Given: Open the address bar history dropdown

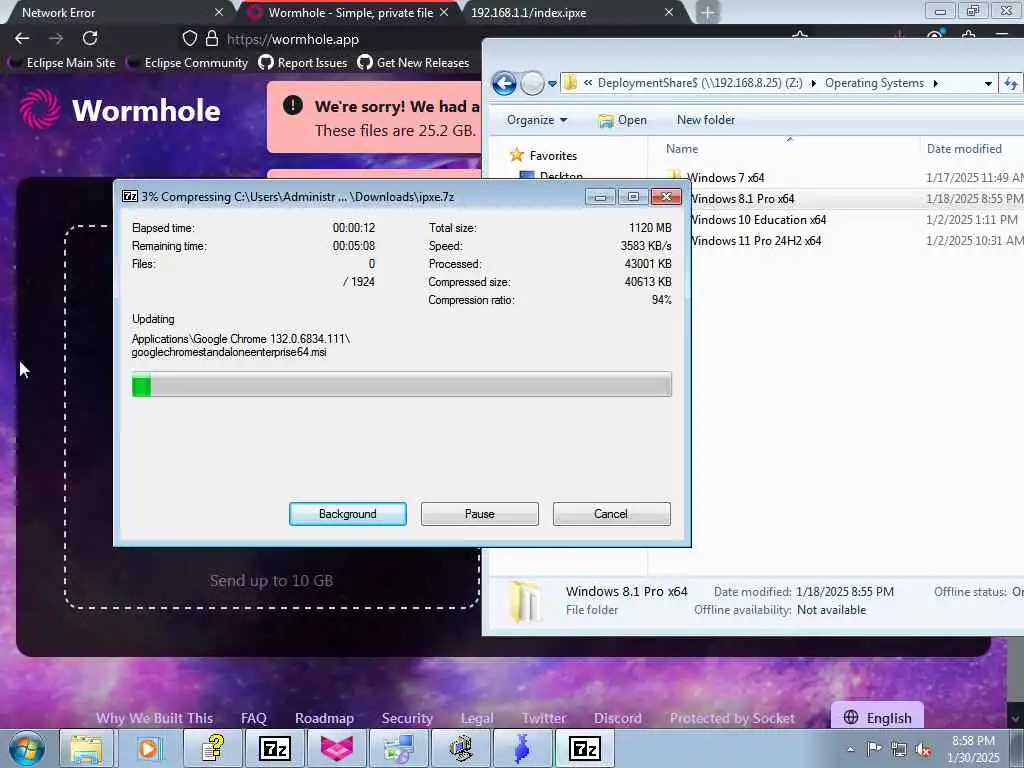Looking at the screenshot, I should (x=988, y=84).
